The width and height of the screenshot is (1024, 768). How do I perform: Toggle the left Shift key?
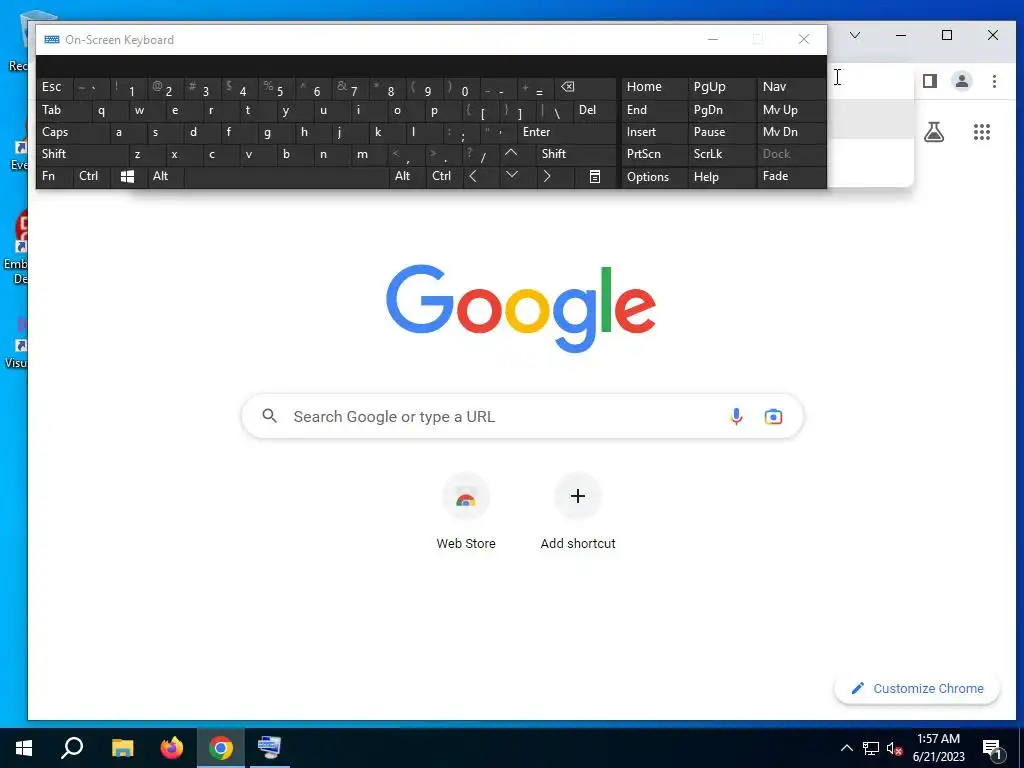[x=82, y=154]
